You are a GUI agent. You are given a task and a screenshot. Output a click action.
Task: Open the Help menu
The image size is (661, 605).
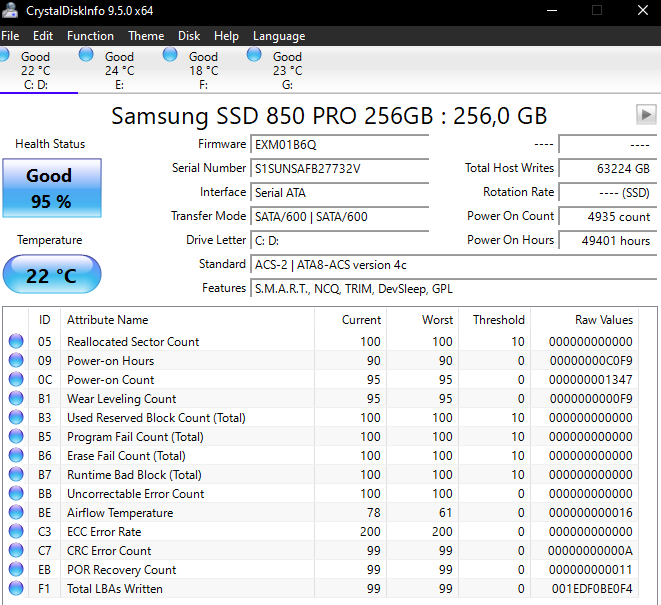click(x=226, y=36)
